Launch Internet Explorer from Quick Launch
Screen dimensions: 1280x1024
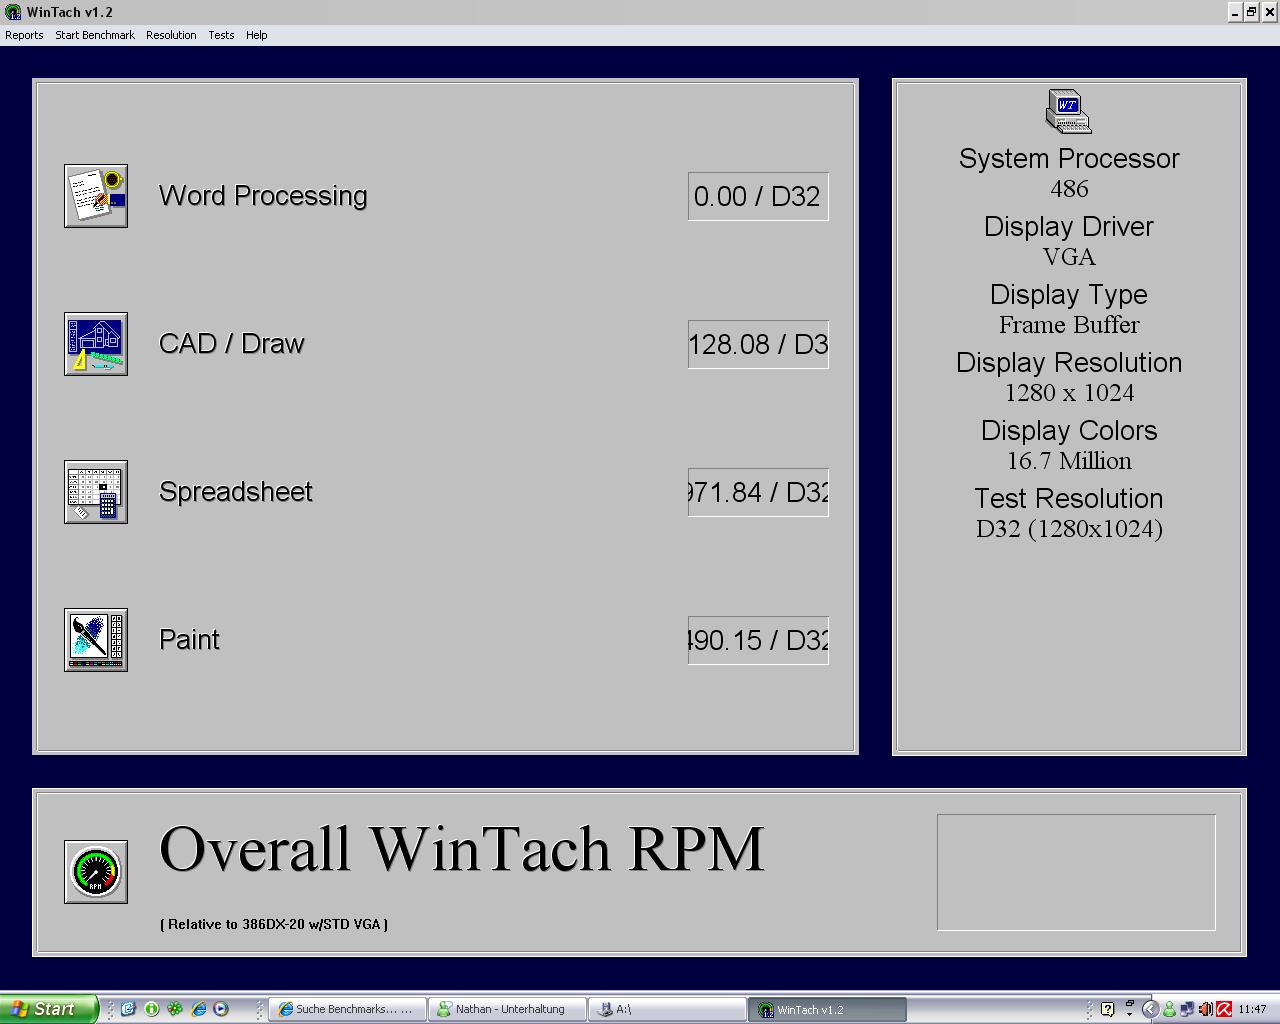pyautogui.click(x=198, y=1009)
